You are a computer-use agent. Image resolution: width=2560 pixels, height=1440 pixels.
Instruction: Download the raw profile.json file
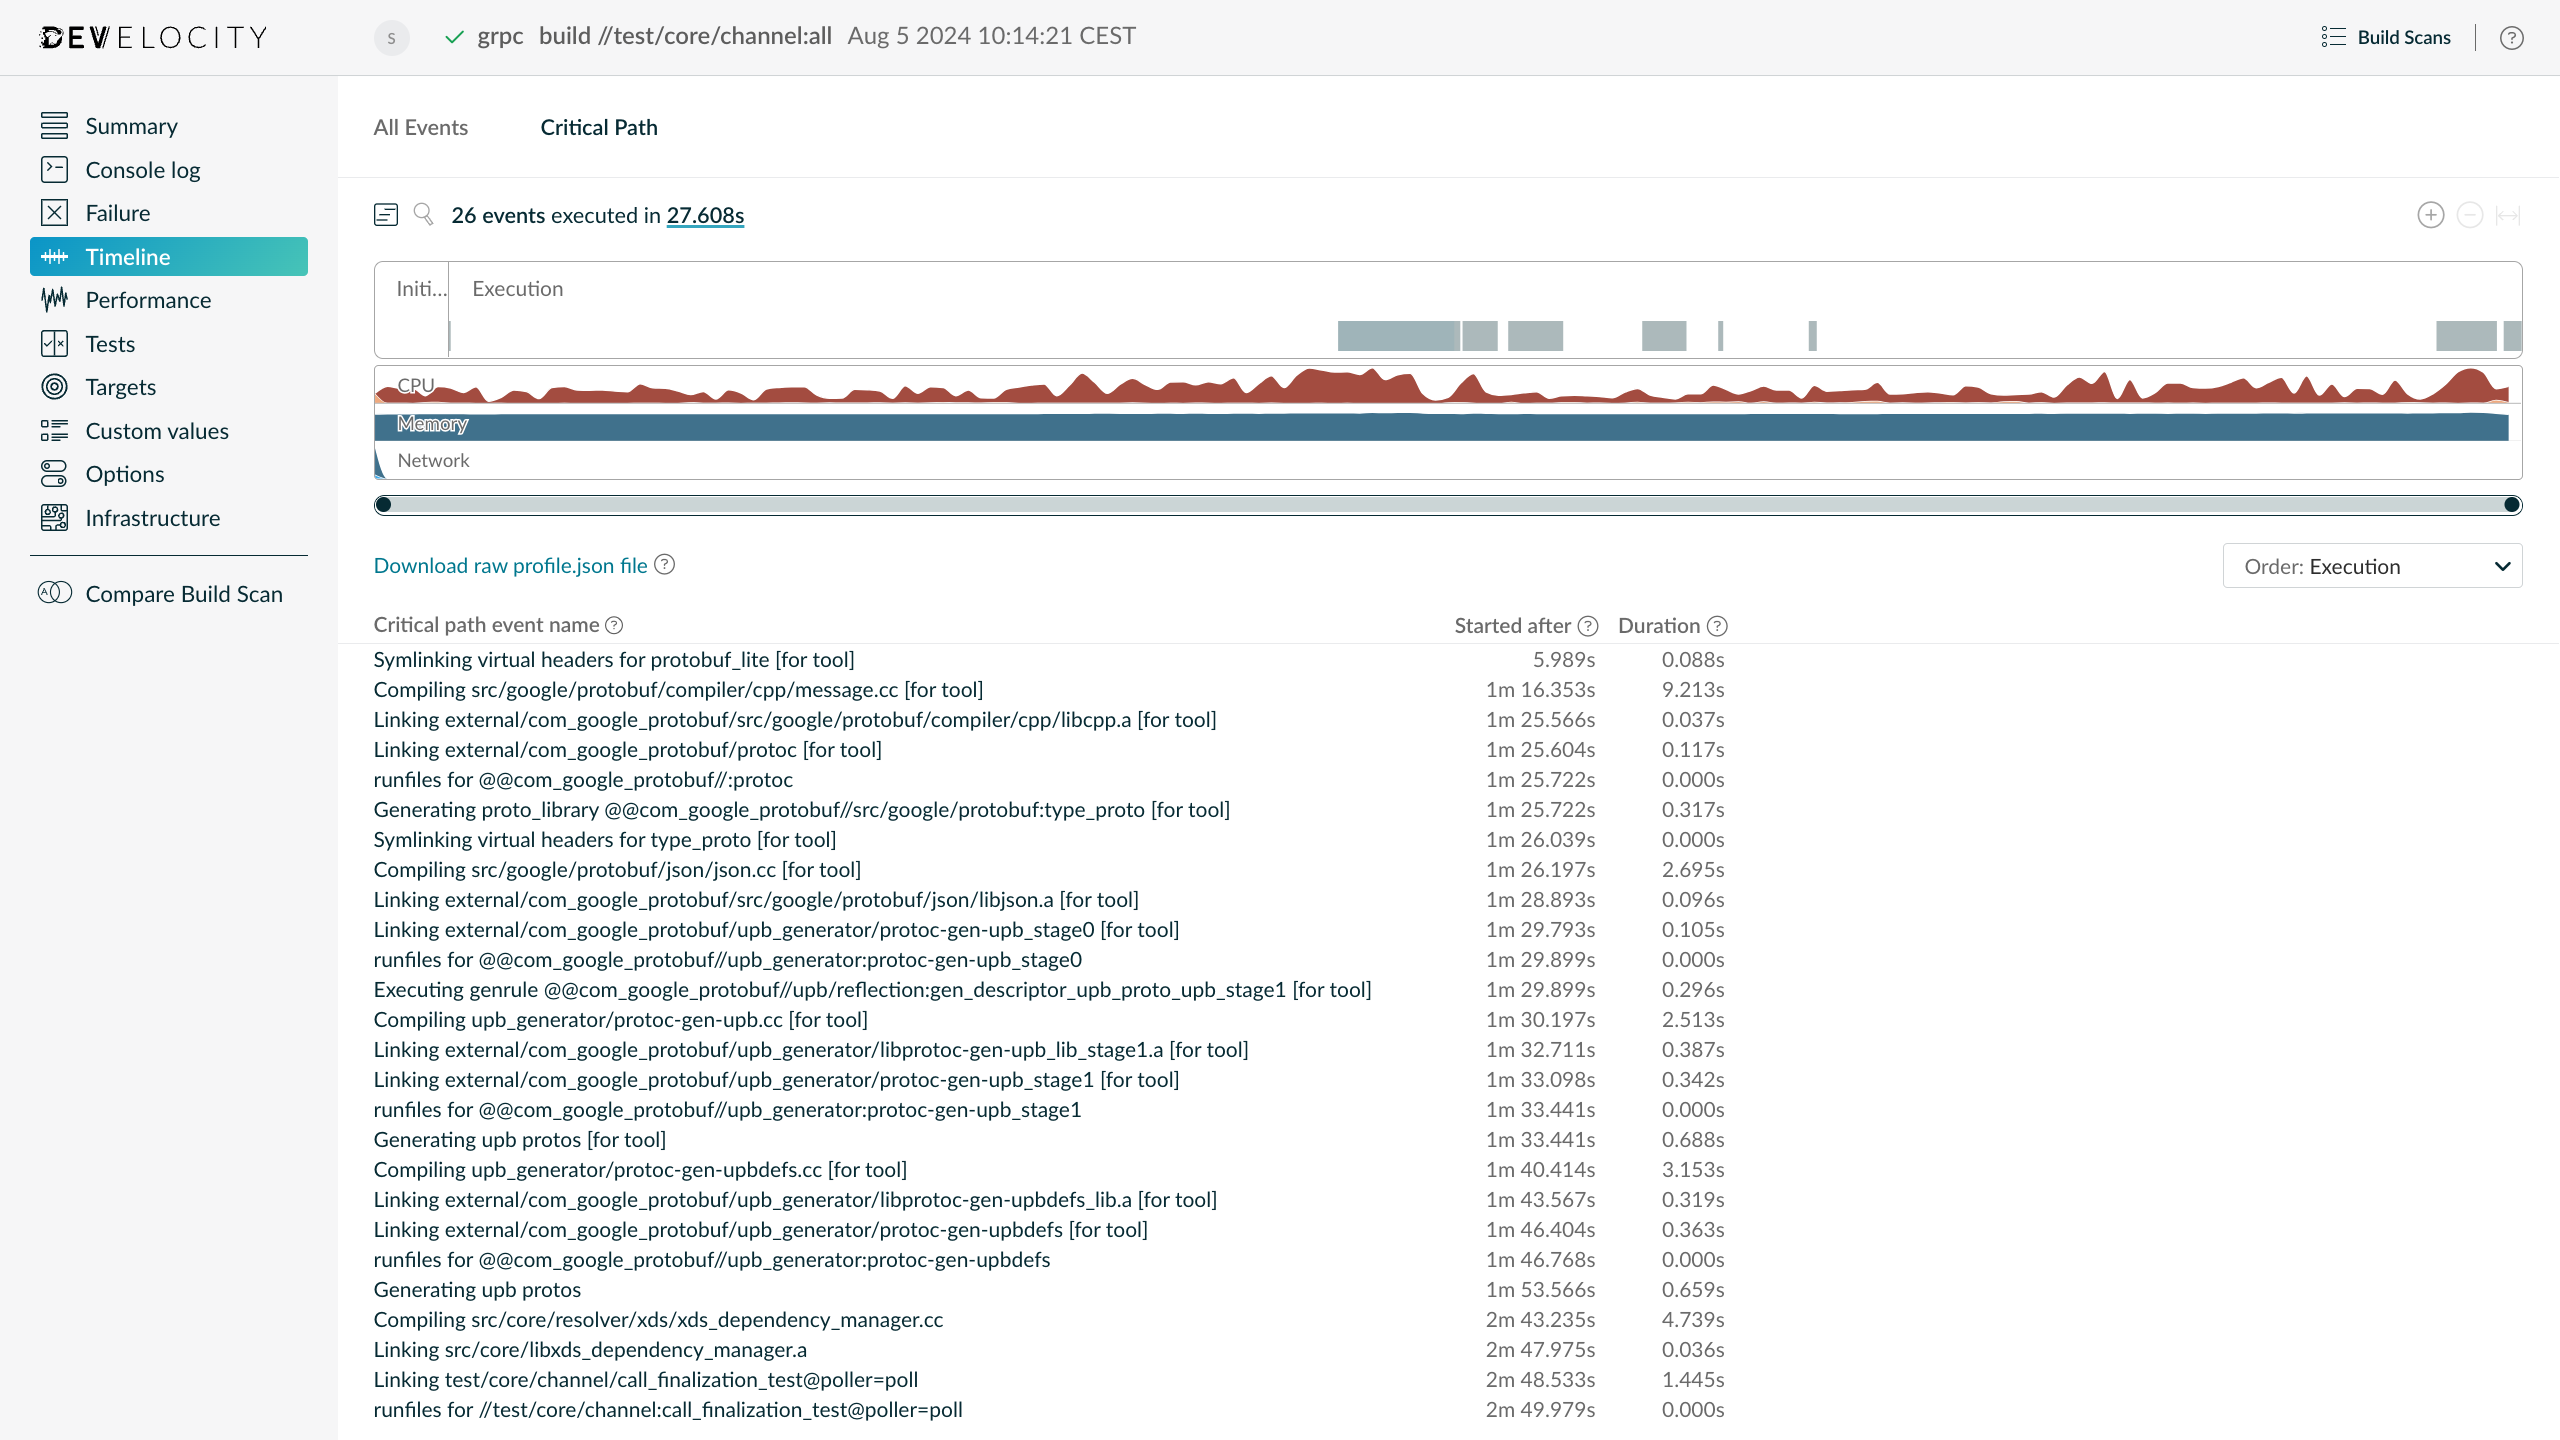point(510,565)
